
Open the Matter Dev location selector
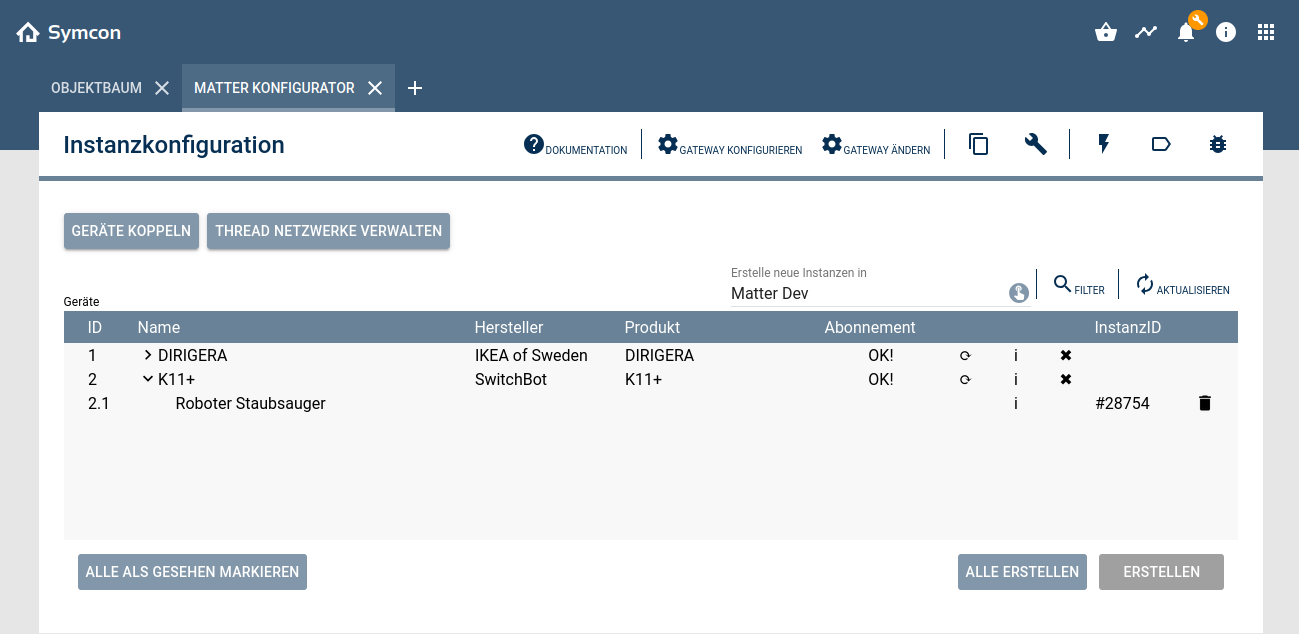(x=1018, y=293)
